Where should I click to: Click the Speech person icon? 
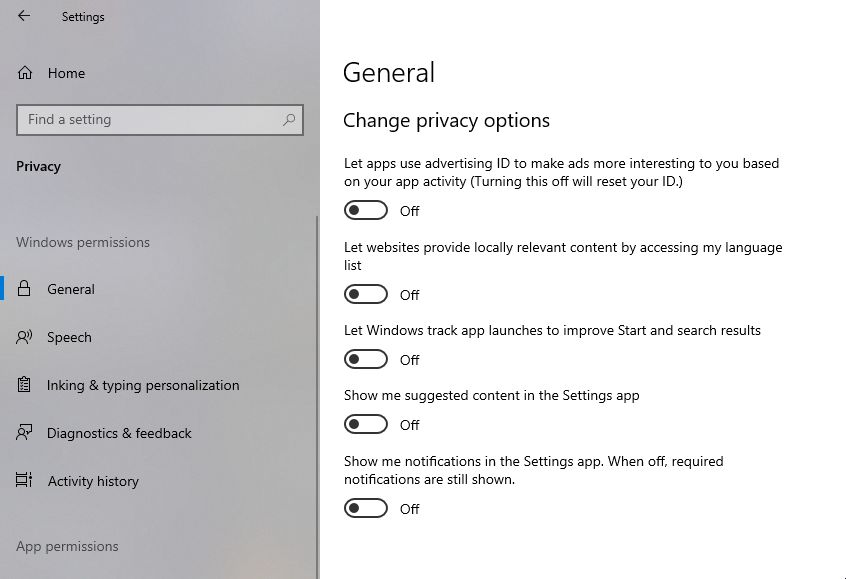point(24,337)
